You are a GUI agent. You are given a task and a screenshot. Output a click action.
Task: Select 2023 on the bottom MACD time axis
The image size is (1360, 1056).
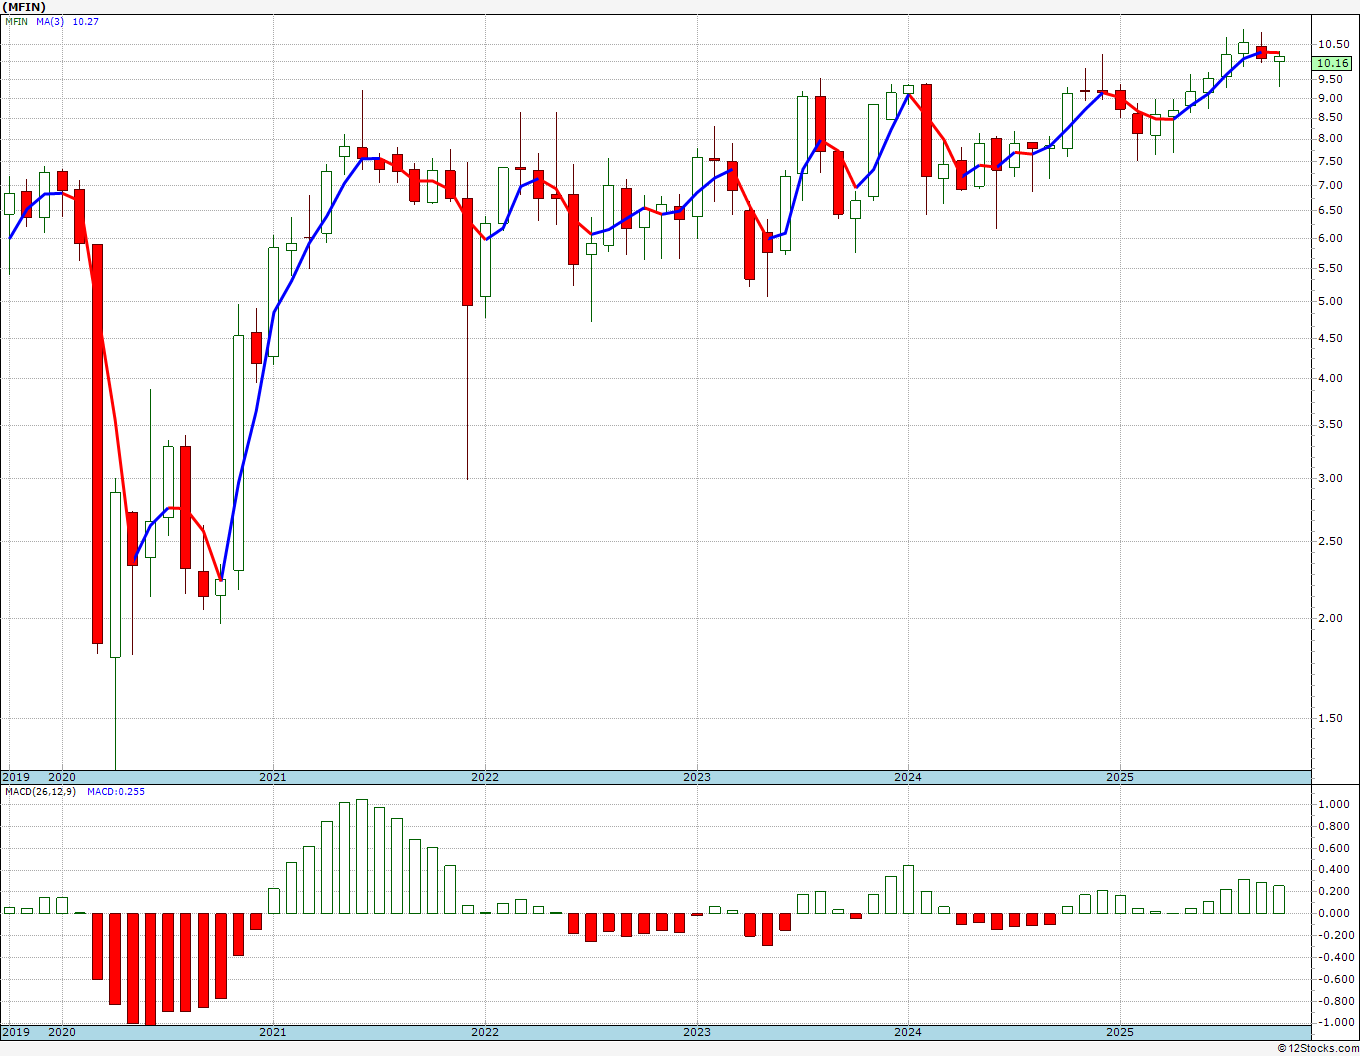697,1032
